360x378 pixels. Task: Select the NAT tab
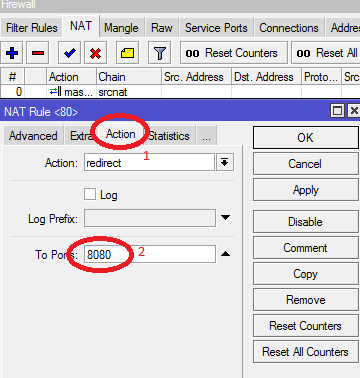[81, 26]
